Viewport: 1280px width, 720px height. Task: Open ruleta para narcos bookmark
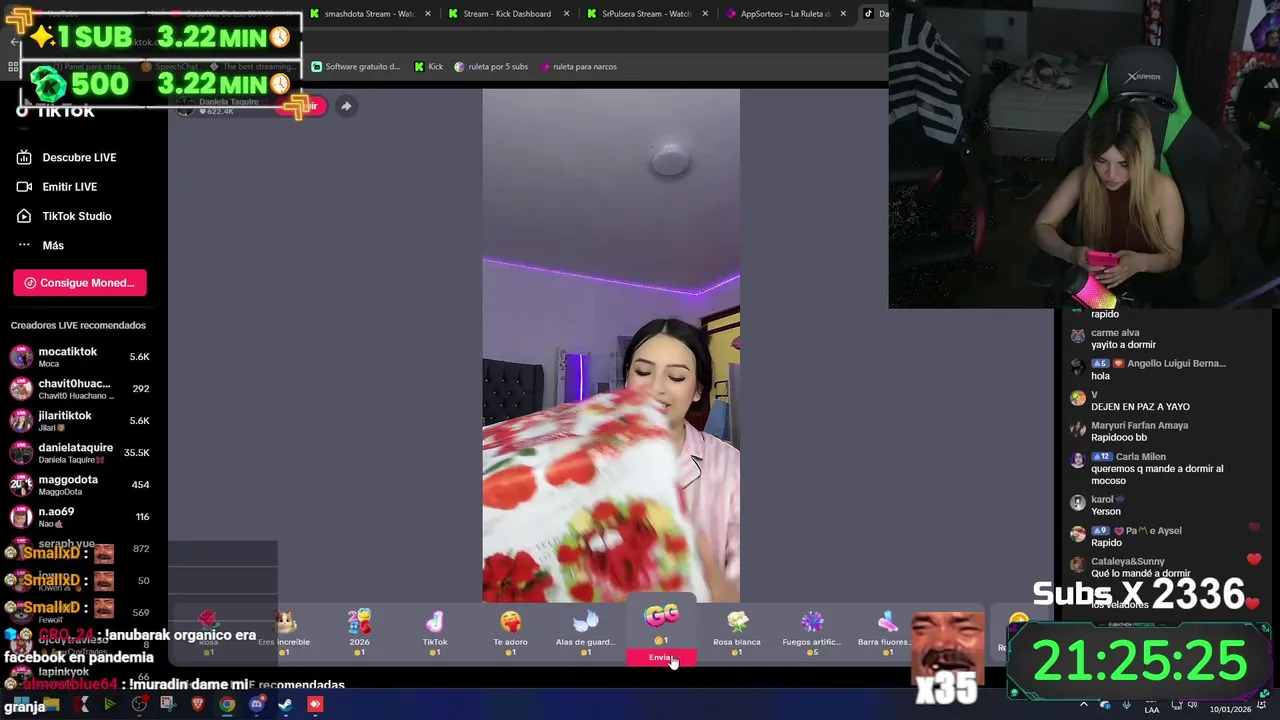pyautogui.click(x=578, y=67)
